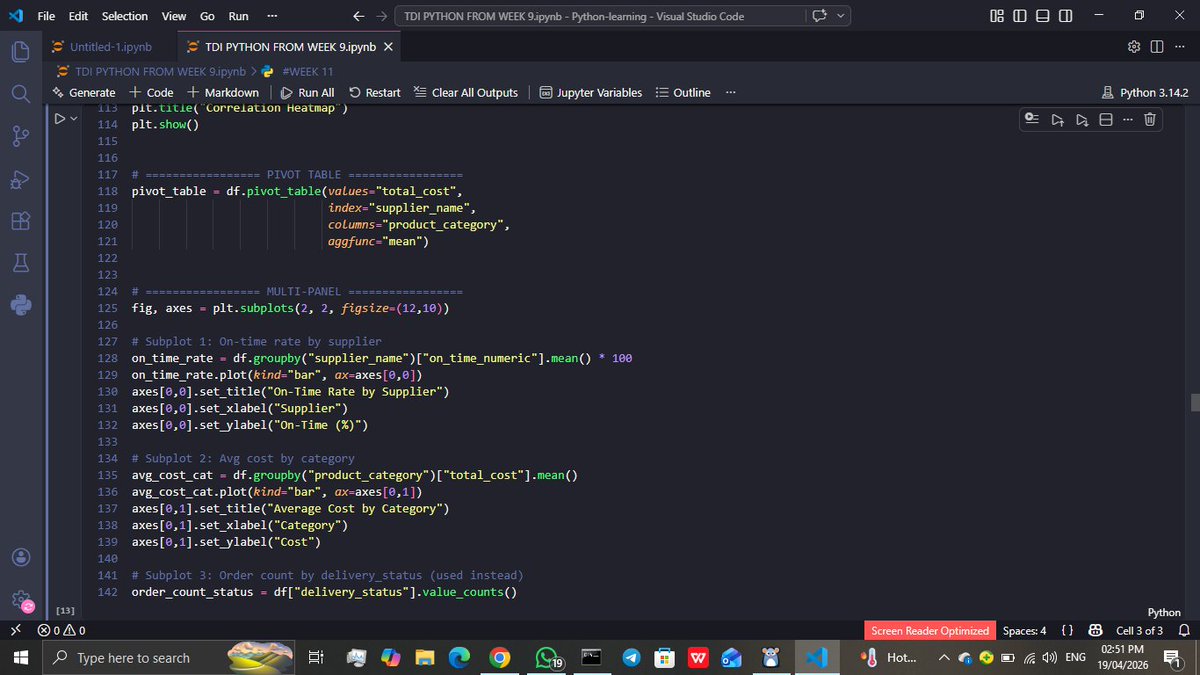The width and height of the screenshot is (1200, 675).
Task: Open the Explorer view
Action: pyautogui.click(x=20, y=51)
